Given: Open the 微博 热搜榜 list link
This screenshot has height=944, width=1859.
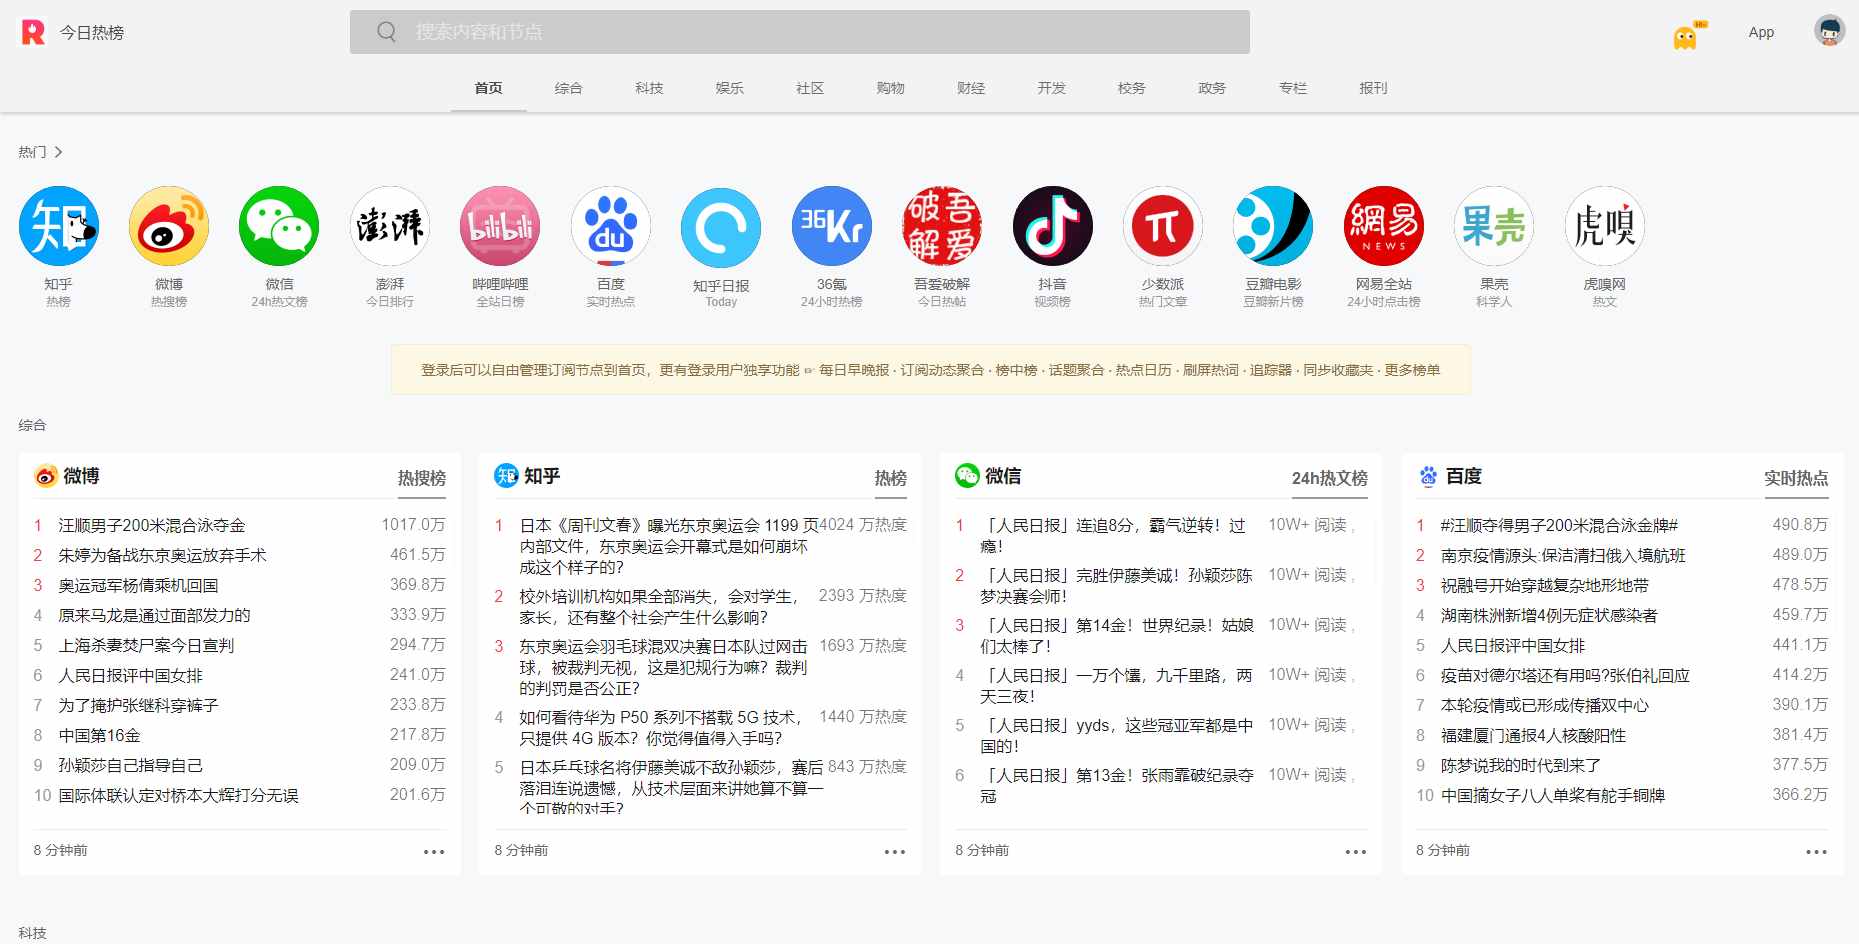Looking at the screenshot, I should coord(422,478).
